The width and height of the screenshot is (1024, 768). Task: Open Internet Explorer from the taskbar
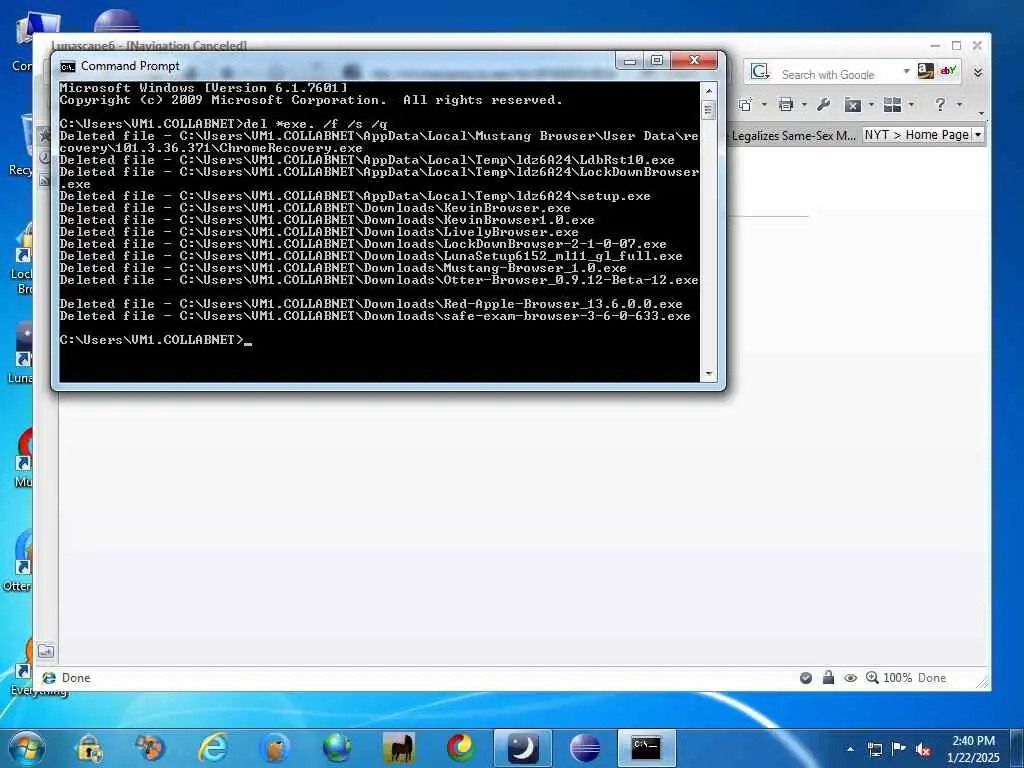[212, 748]
